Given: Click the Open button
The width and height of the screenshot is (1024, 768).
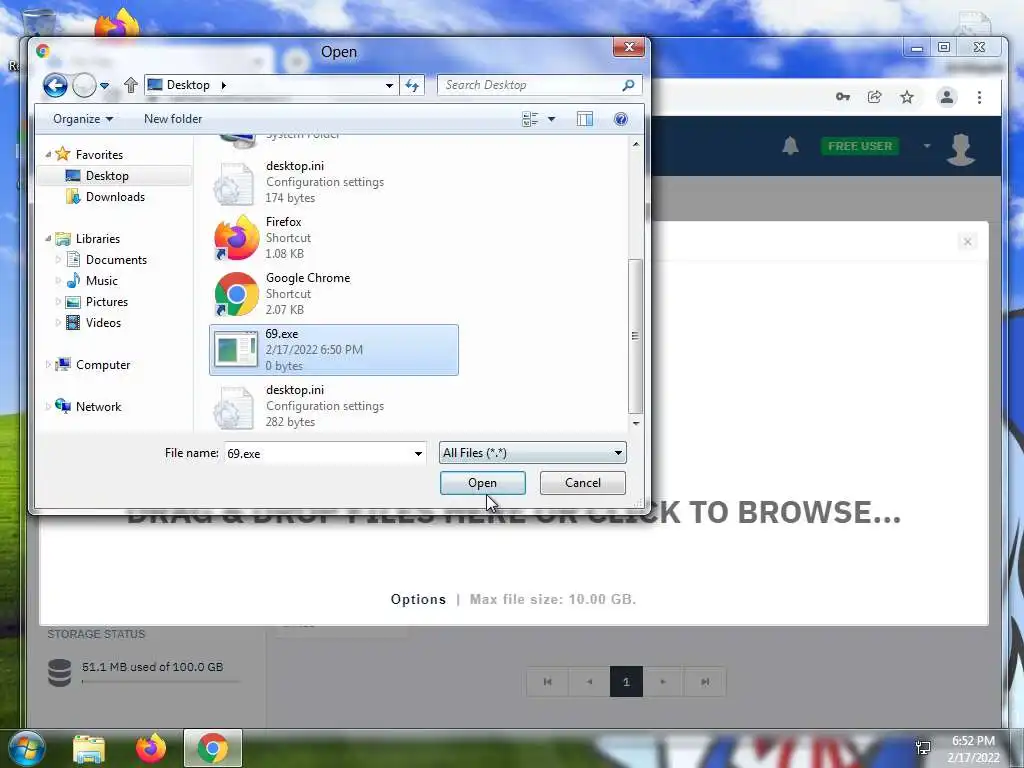Looking at the screenshot, I should [483, 483].
